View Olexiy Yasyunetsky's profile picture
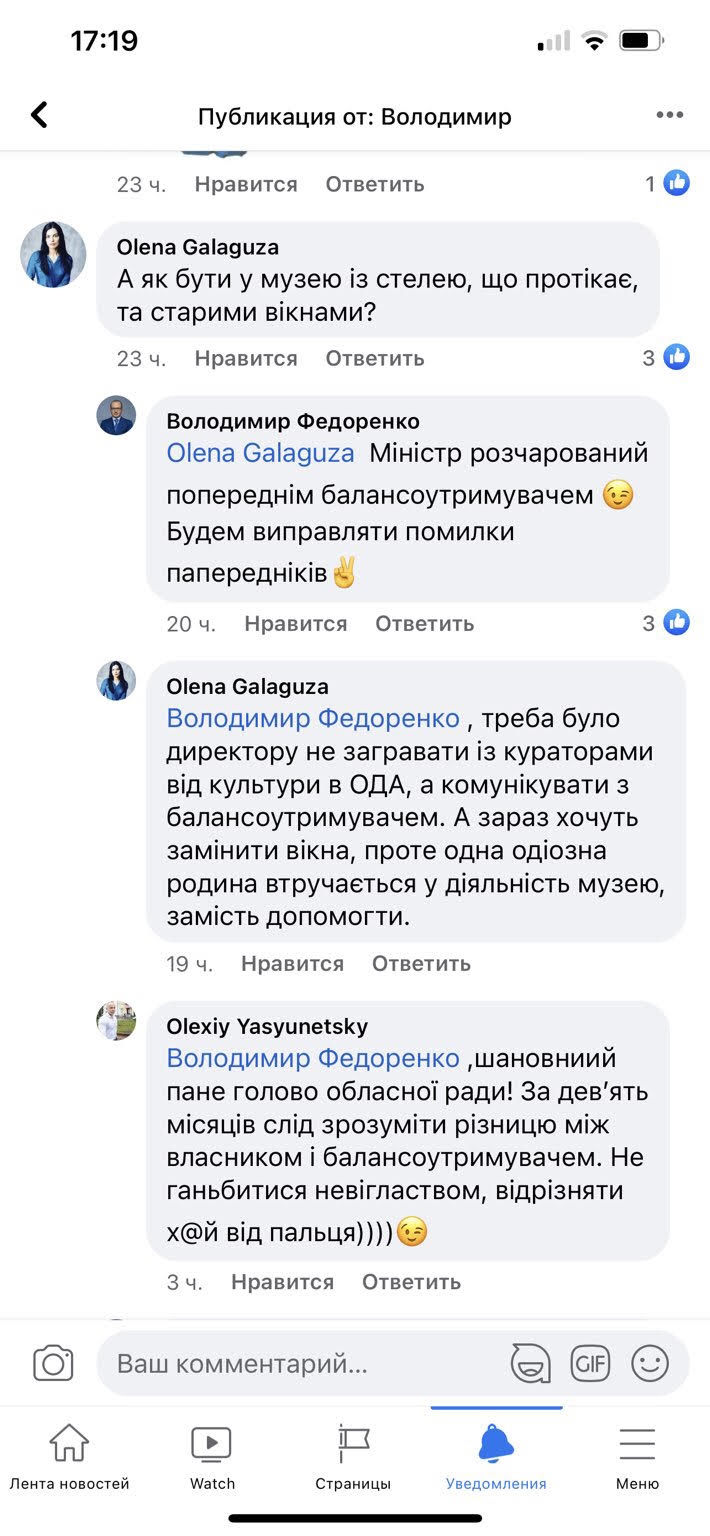The image size is (710, 1536). pyautogui.click(x=116, y=1021)
